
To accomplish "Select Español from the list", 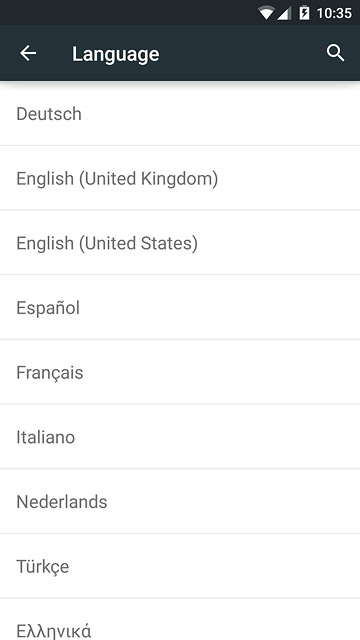I will point(180,307).
